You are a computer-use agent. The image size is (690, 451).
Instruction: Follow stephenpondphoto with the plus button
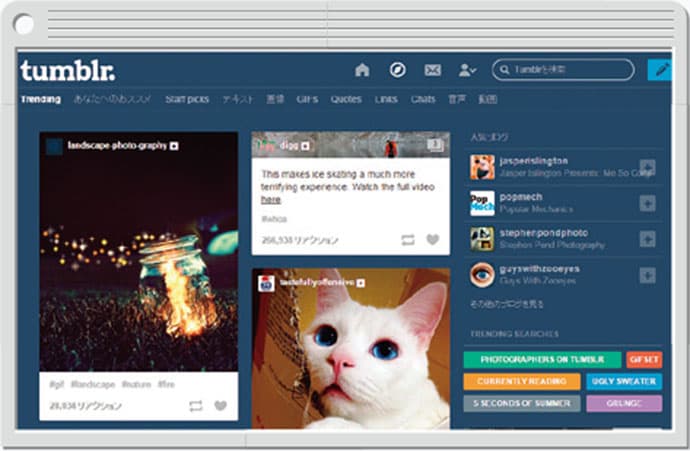(647, 239)
